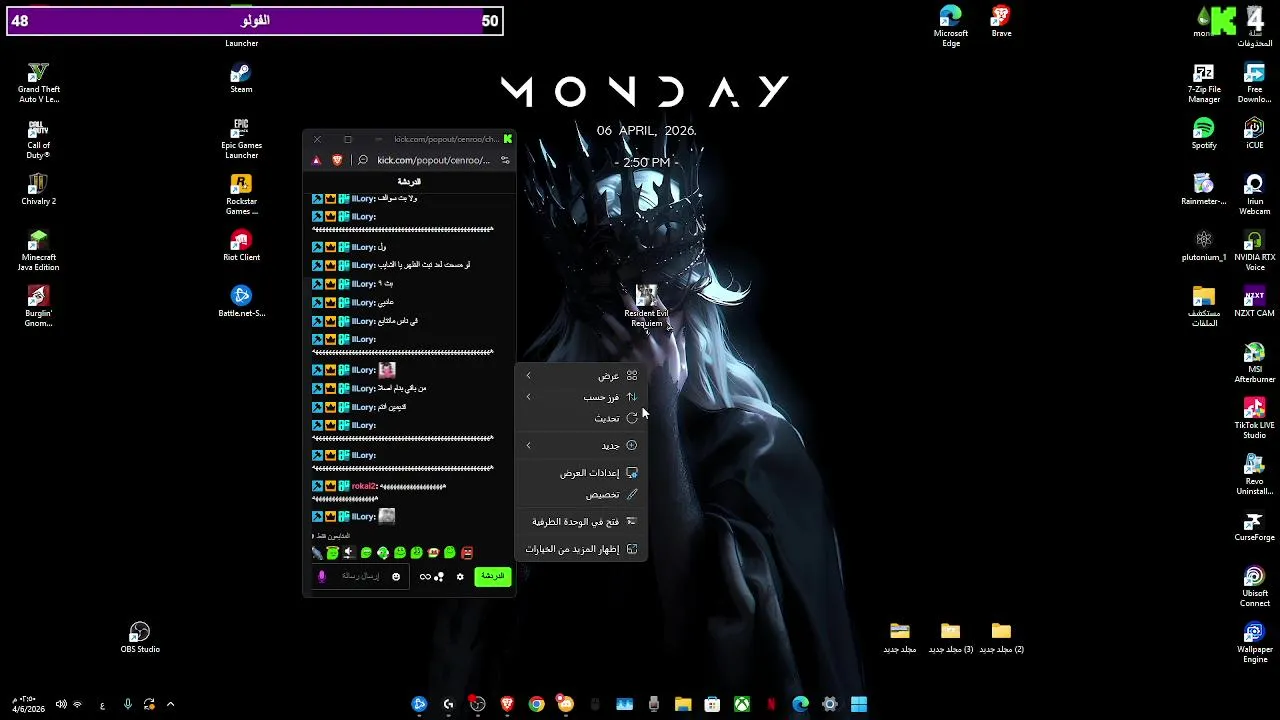The width and height of the screenshot is (1280, 720).
Task: Open the taskbar clock showing 4/6/2026
Action: (x=29, y=704)
